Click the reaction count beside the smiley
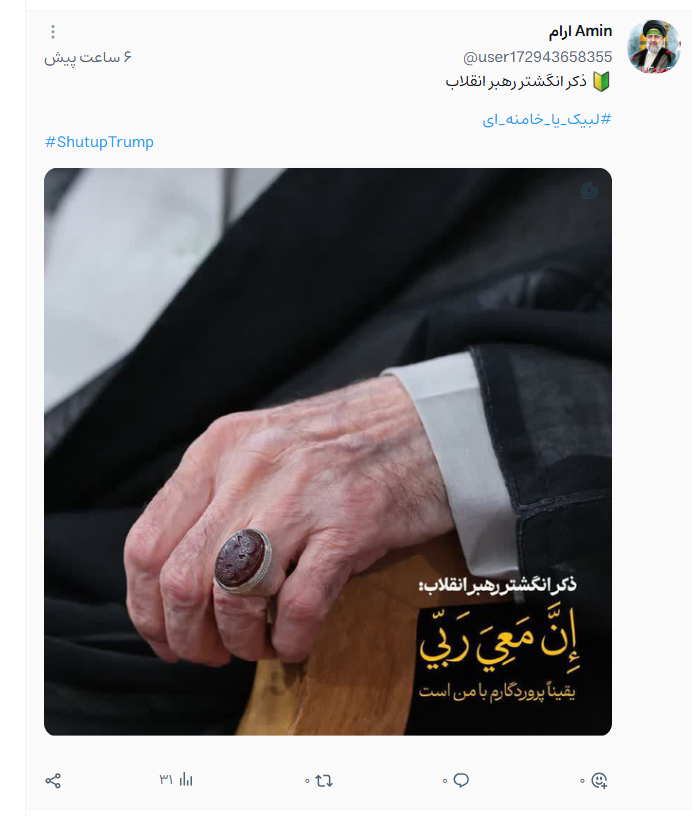This screenshot has width=692, height=816. (x=583, y=781)
